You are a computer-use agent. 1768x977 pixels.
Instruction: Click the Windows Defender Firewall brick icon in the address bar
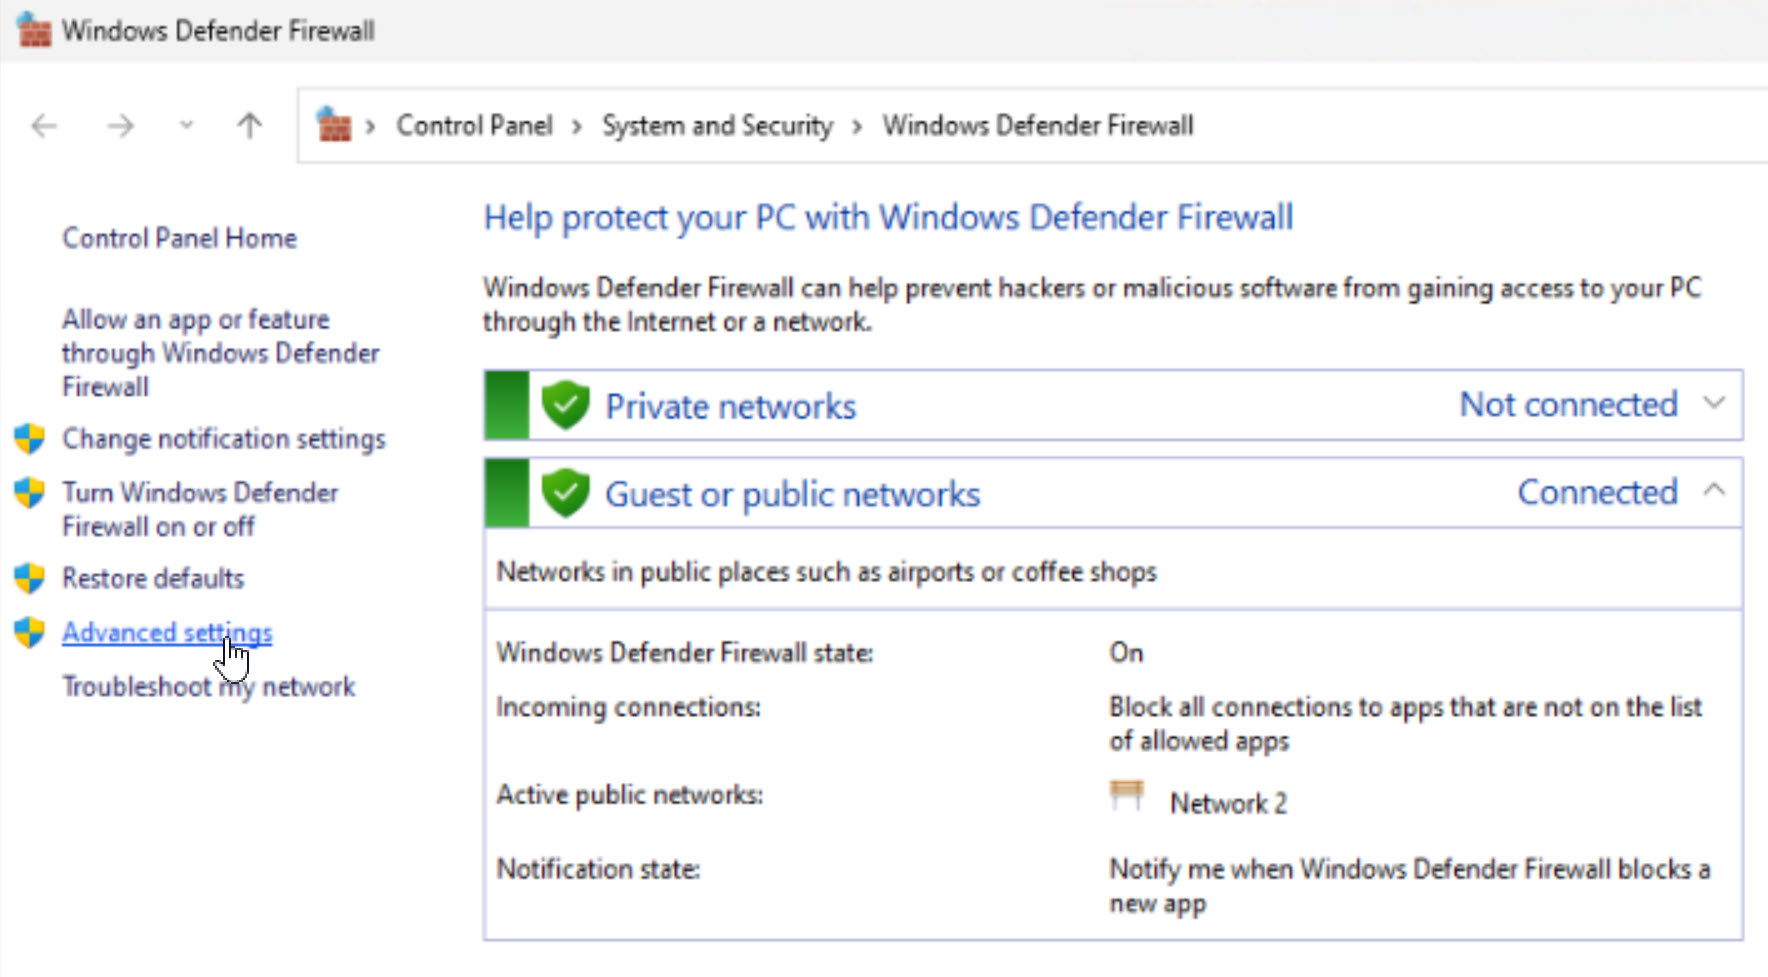pos(336,124)
